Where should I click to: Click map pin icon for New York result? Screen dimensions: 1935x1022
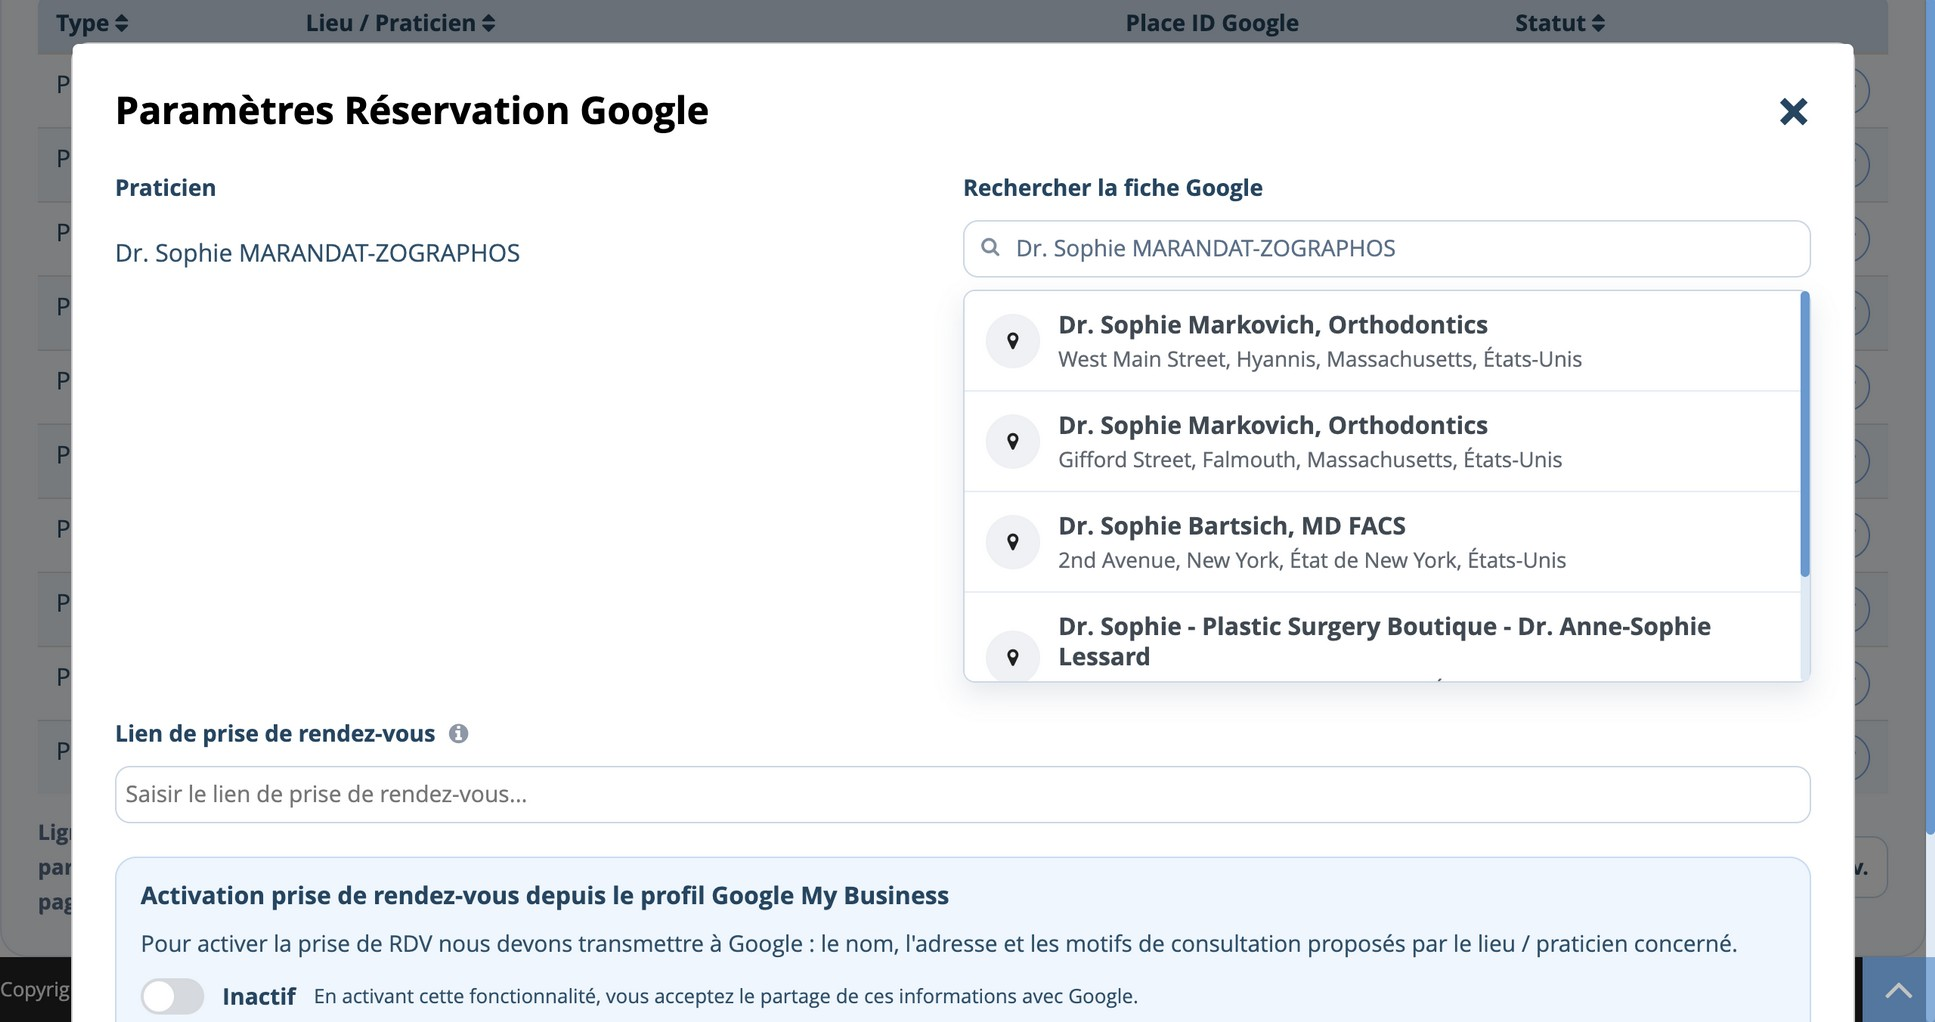pyautogui.click(x=1012, y=542)
